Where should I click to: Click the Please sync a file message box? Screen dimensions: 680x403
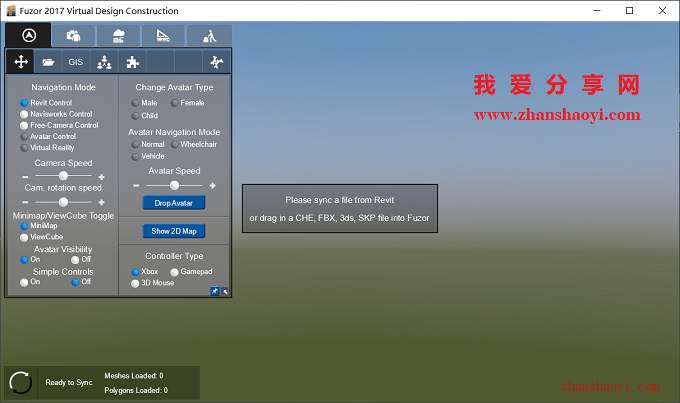[x=340, y=209]
